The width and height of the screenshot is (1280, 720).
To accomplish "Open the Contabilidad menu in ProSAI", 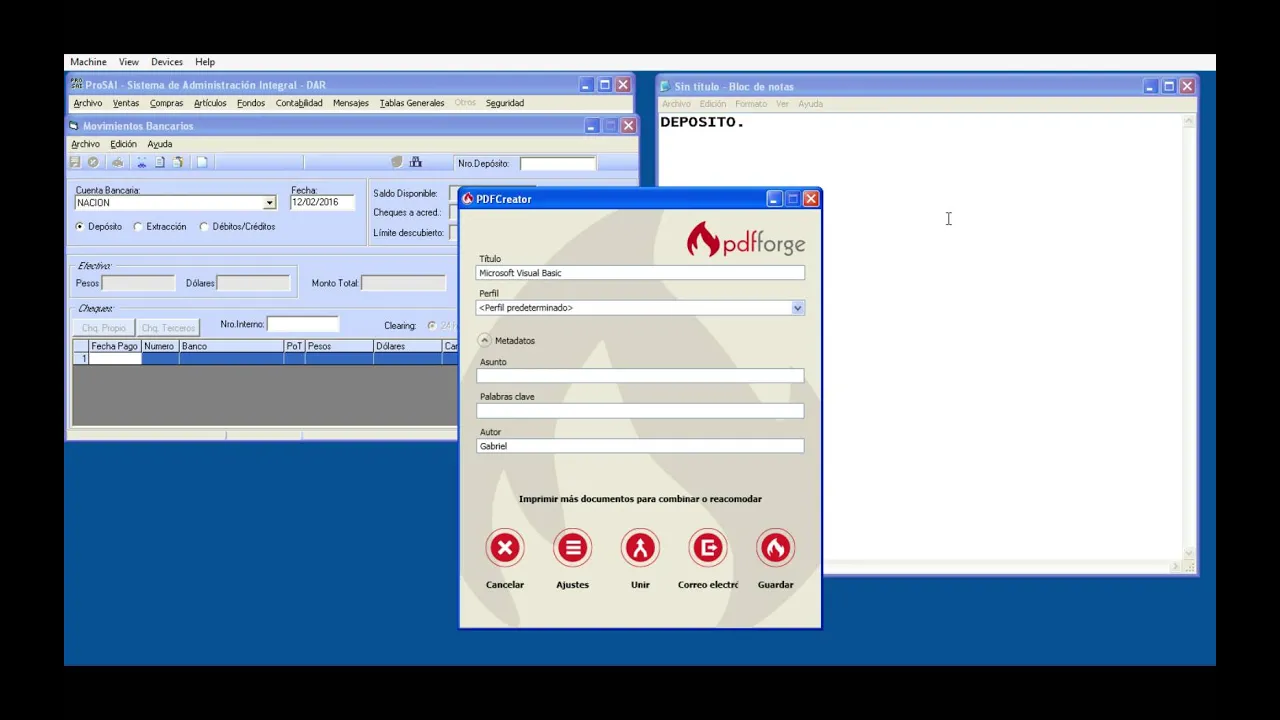I will 299,103.
